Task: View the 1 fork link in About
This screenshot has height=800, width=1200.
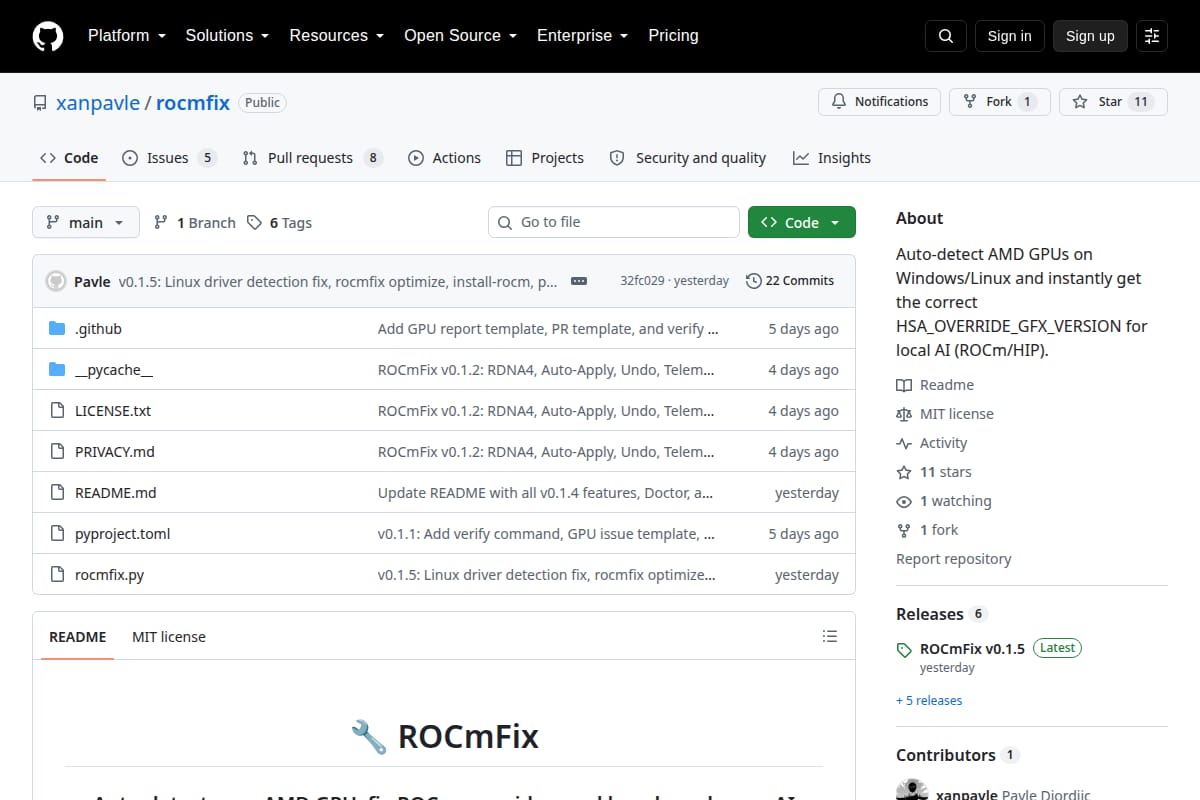Action: tap(927, 530)
